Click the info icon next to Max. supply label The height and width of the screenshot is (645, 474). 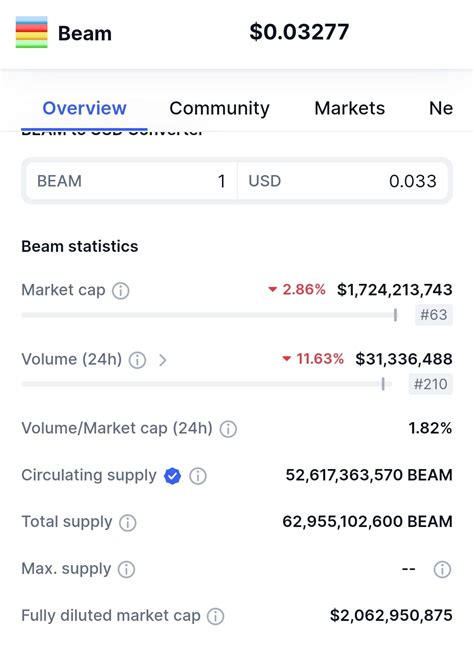tap(126, 570)
